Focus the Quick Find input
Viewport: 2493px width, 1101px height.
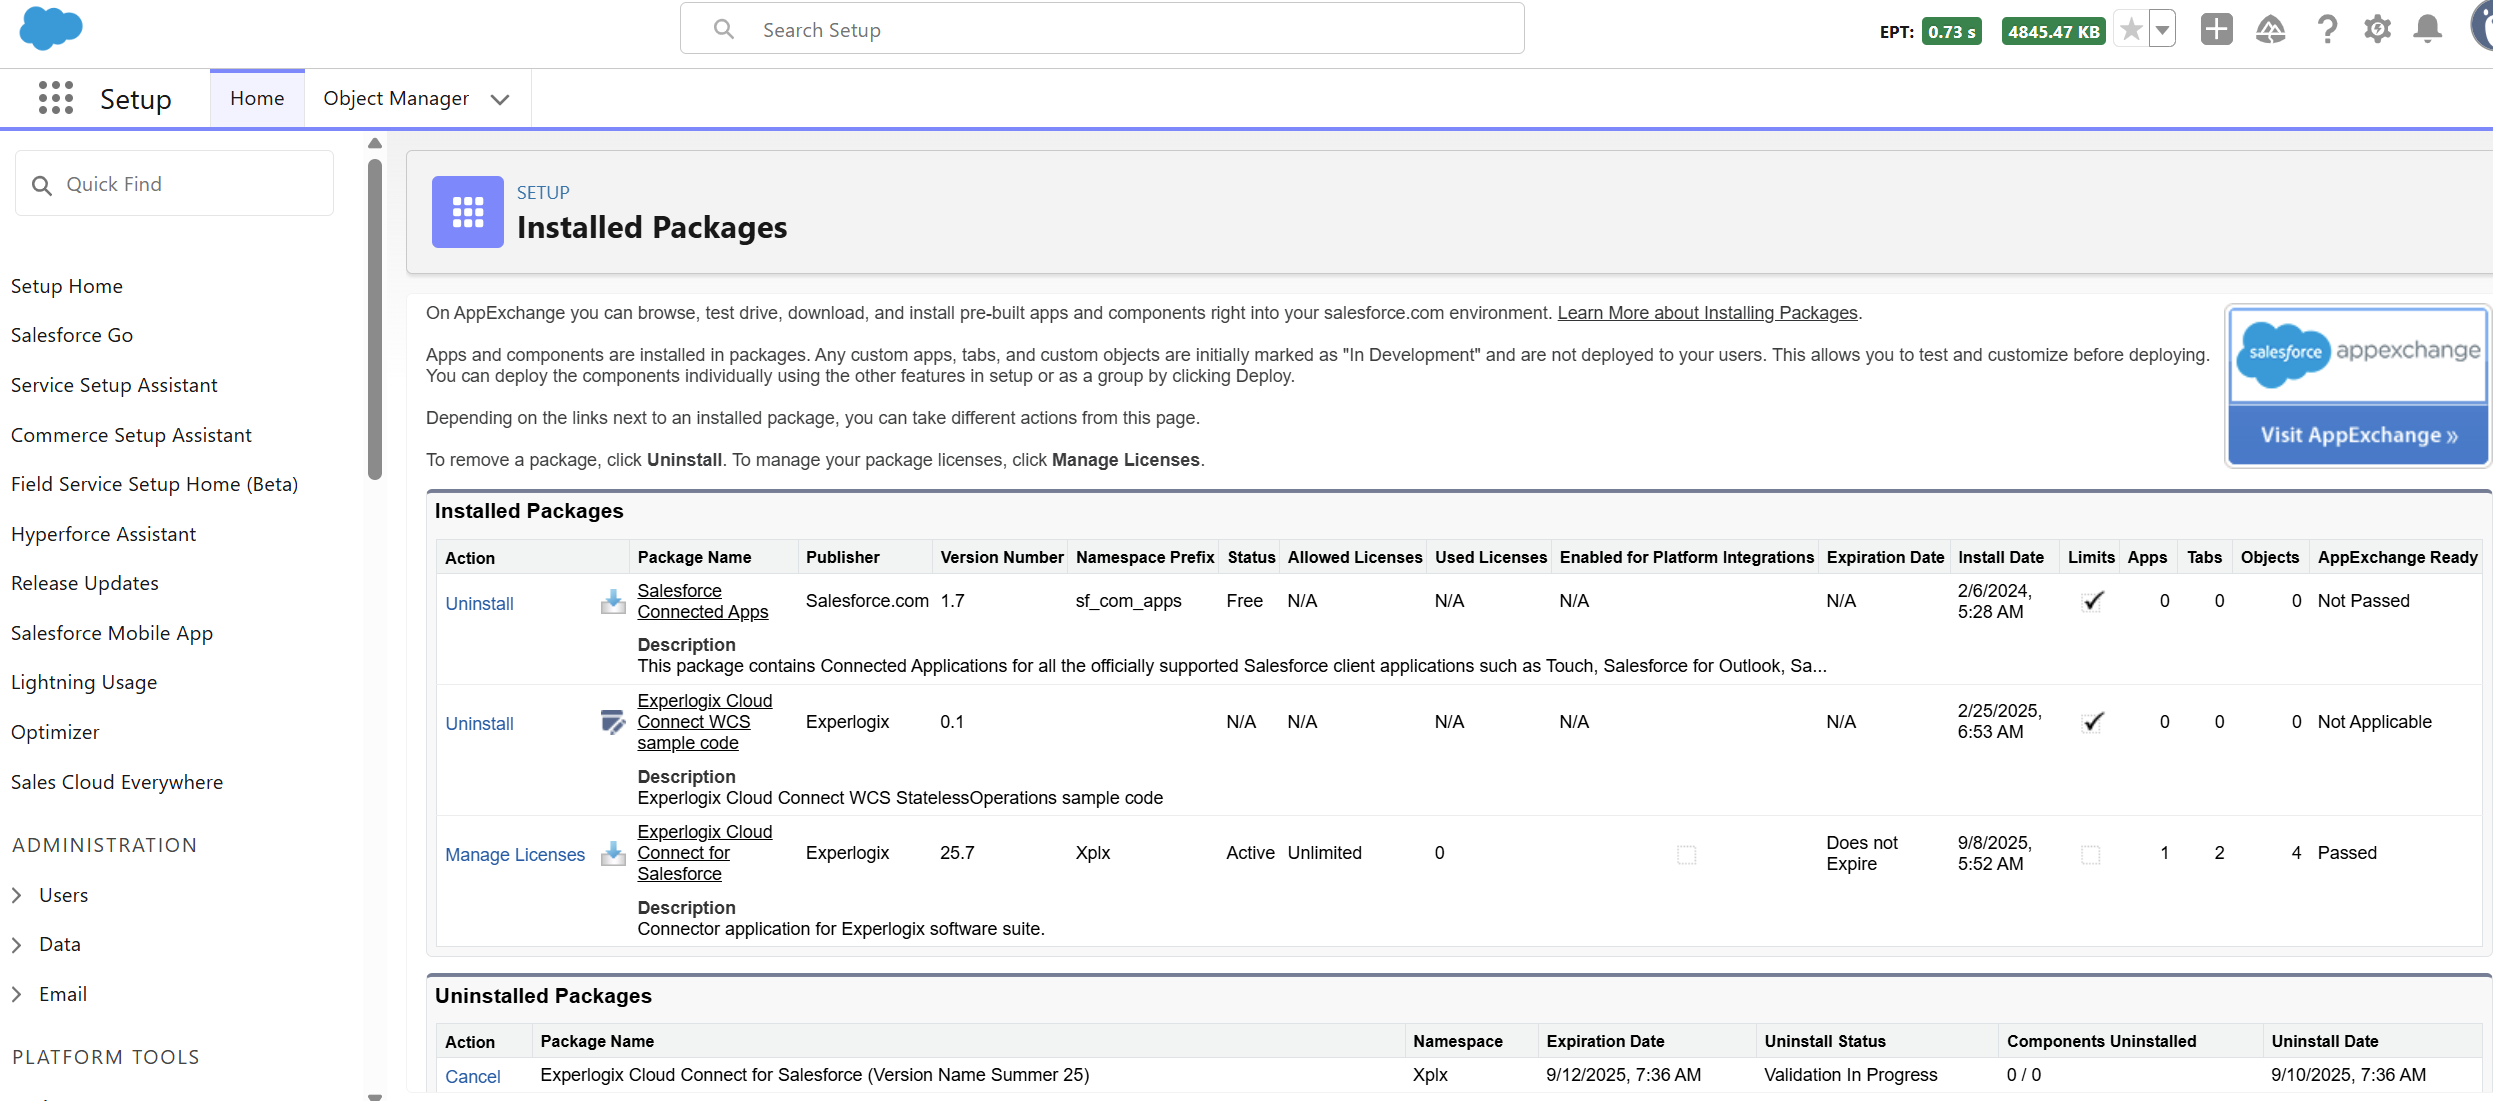[175, 184]
